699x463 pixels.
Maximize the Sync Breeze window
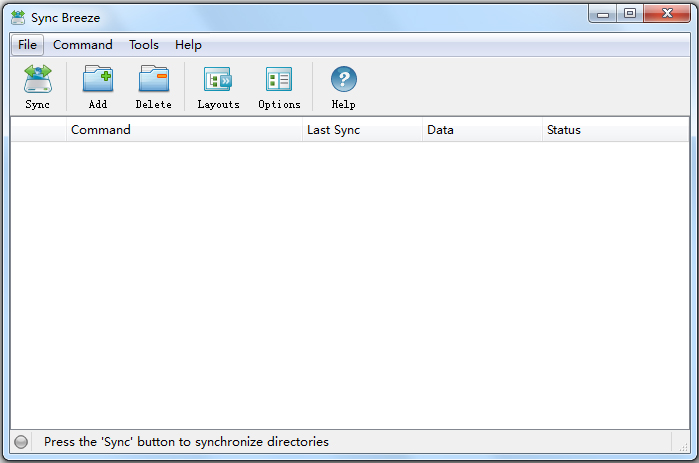tap(630, 14)
